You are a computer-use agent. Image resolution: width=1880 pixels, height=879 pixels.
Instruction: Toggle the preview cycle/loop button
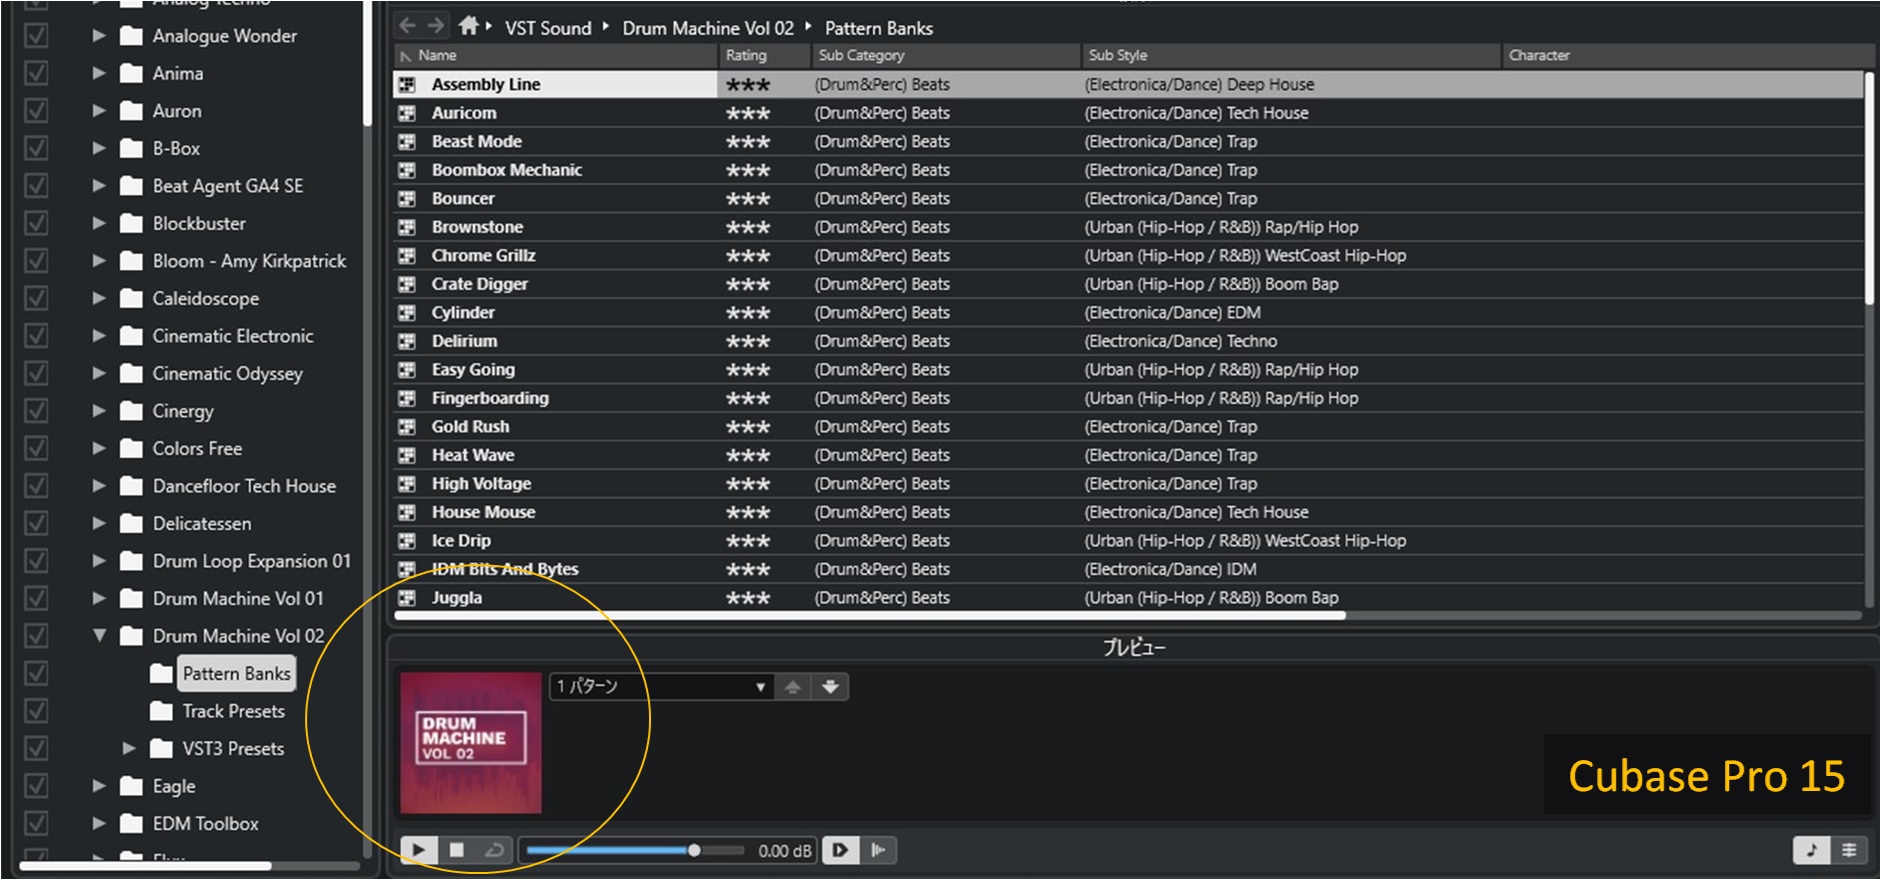(494, 850)
